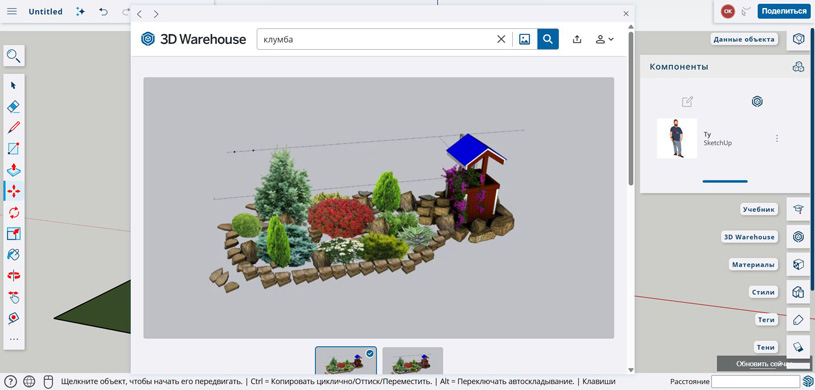Open the Теги panel label
Viewport: 815px width, 390px height.
[x=766, y=320]
